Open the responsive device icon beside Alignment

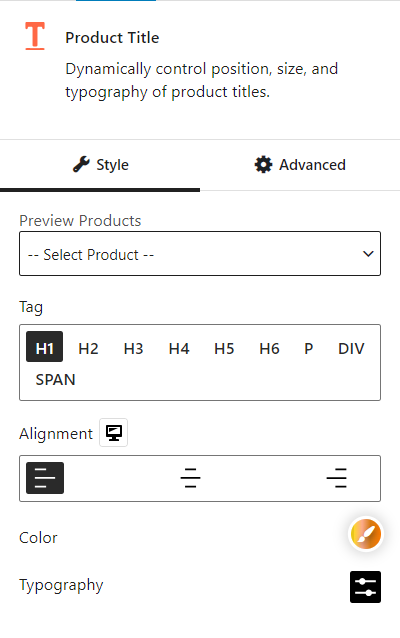(x=114, y=433)
